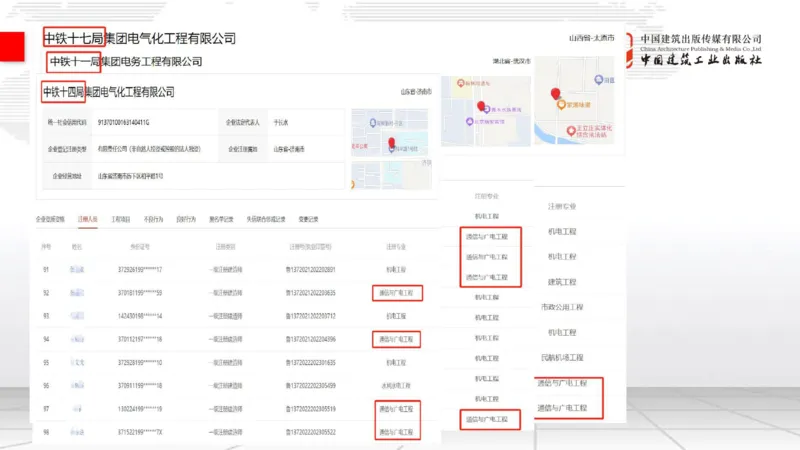
Task: Open the 良好行为 tab
Action: [x=186, y=219]
